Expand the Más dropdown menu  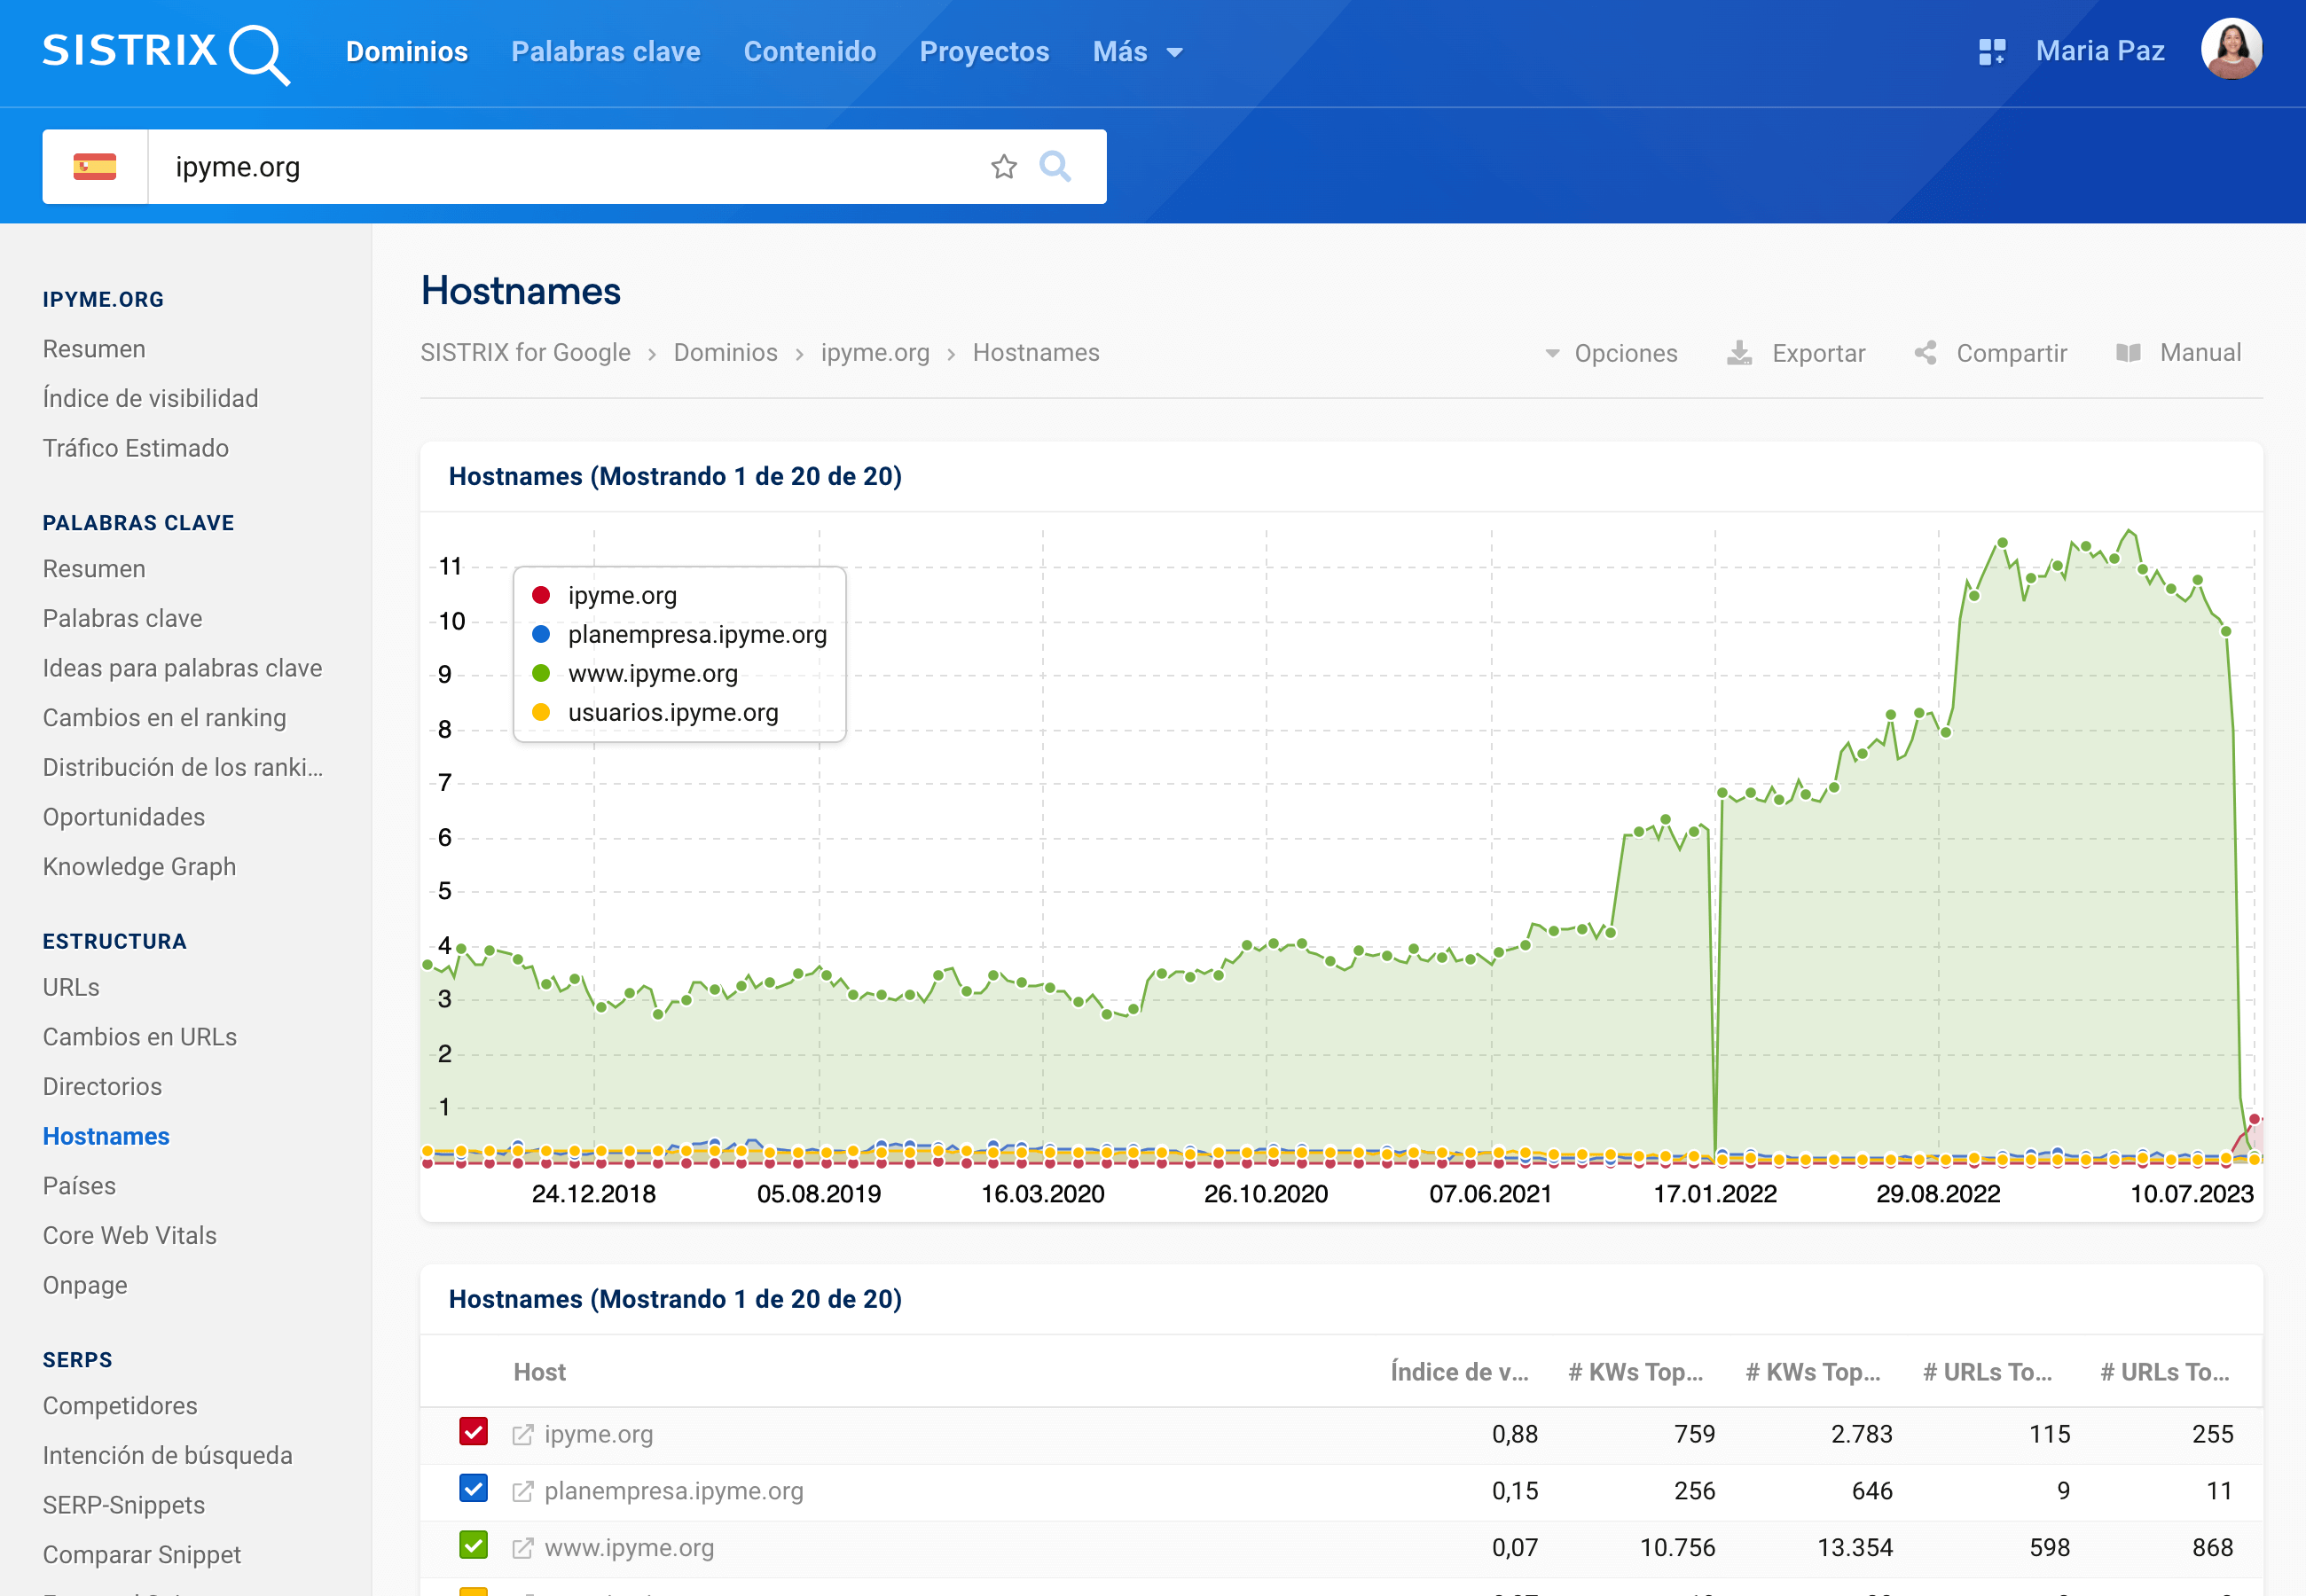coord(1137,52)
